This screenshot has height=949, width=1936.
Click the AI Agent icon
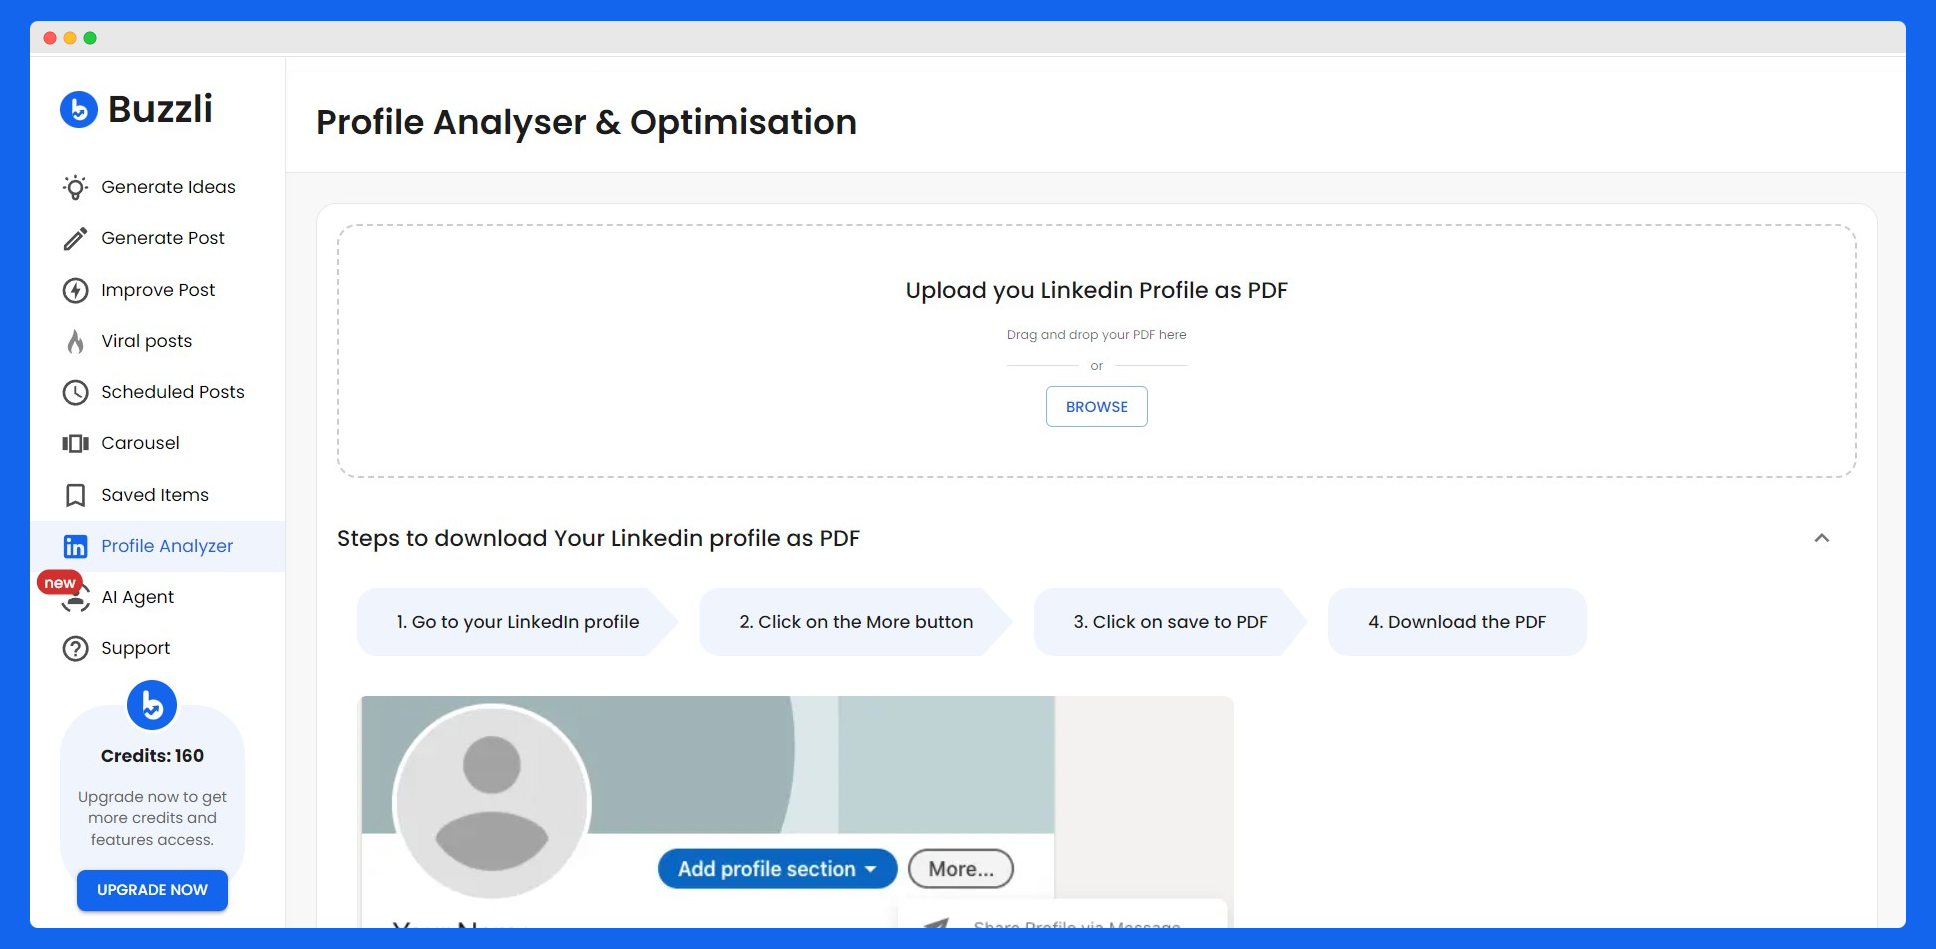(76, 598)
